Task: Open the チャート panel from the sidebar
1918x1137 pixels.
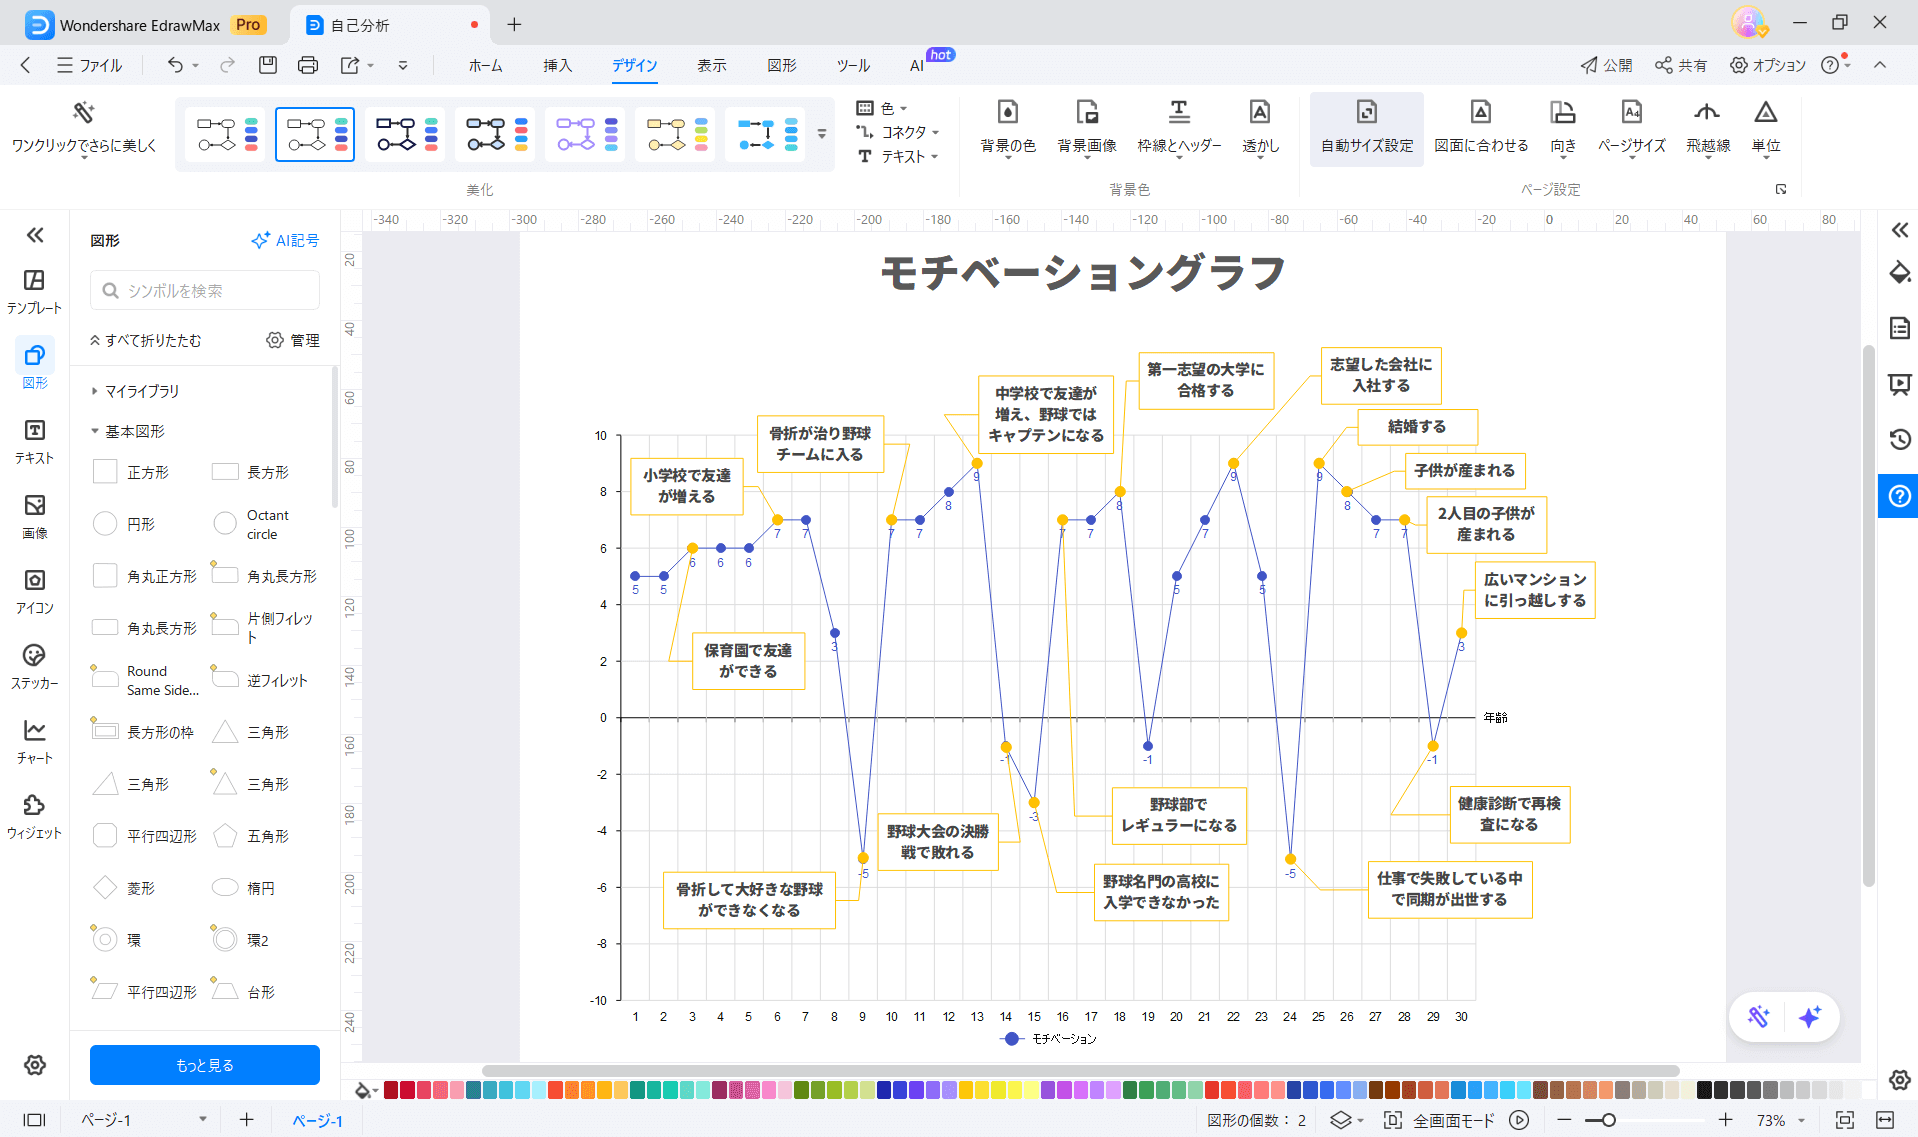Action: [33, 740]
